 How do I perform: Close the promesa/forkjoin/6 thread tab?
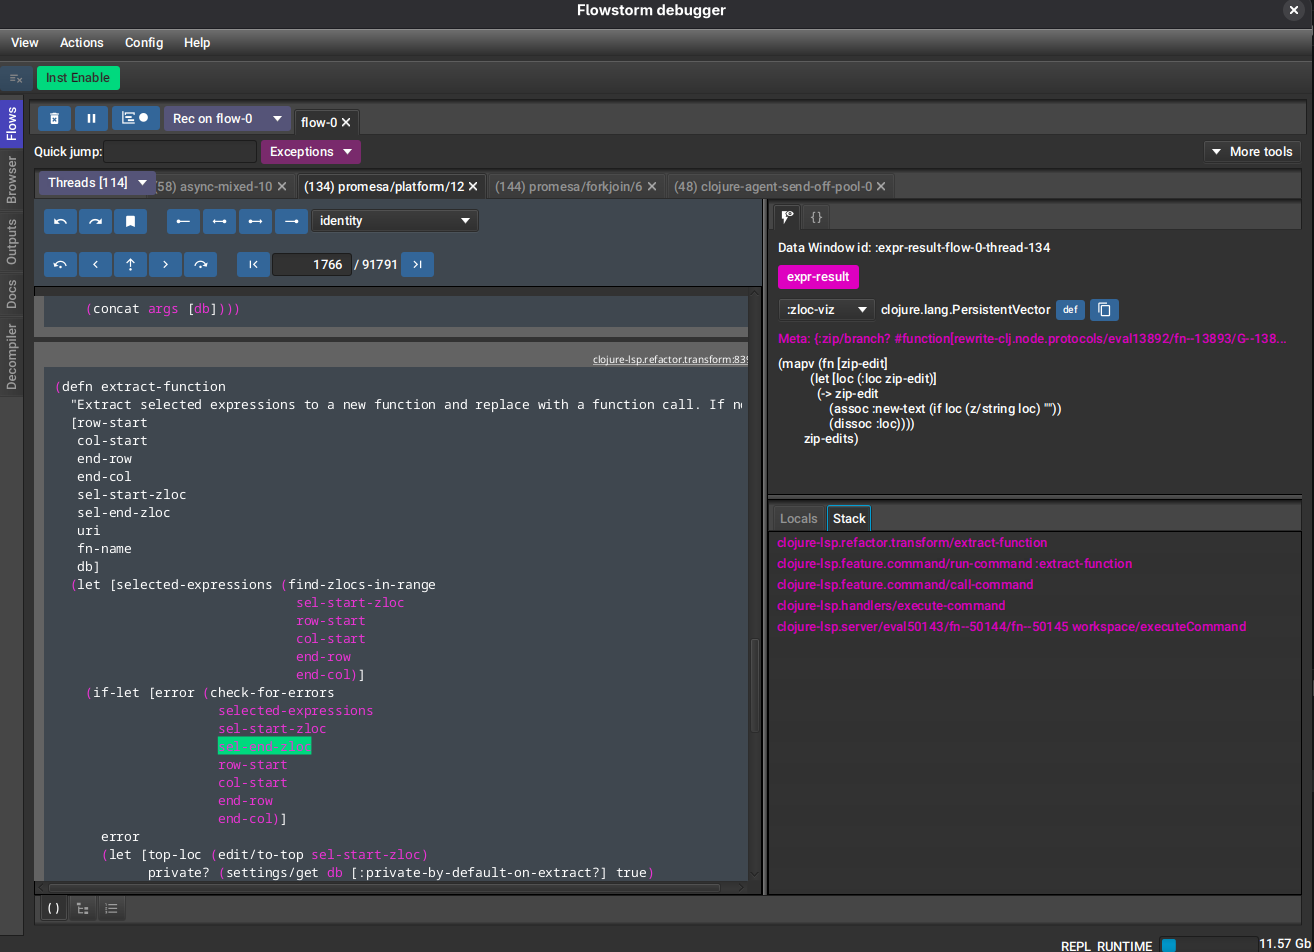point(652,186)
